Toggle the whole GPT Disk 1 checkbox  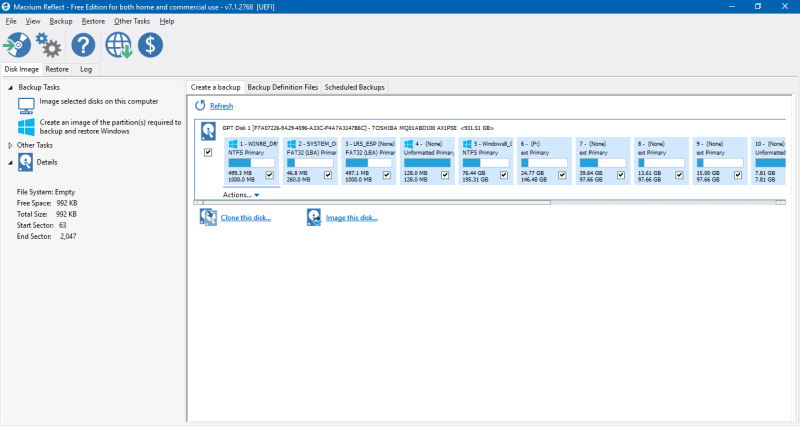coord(208,152)
